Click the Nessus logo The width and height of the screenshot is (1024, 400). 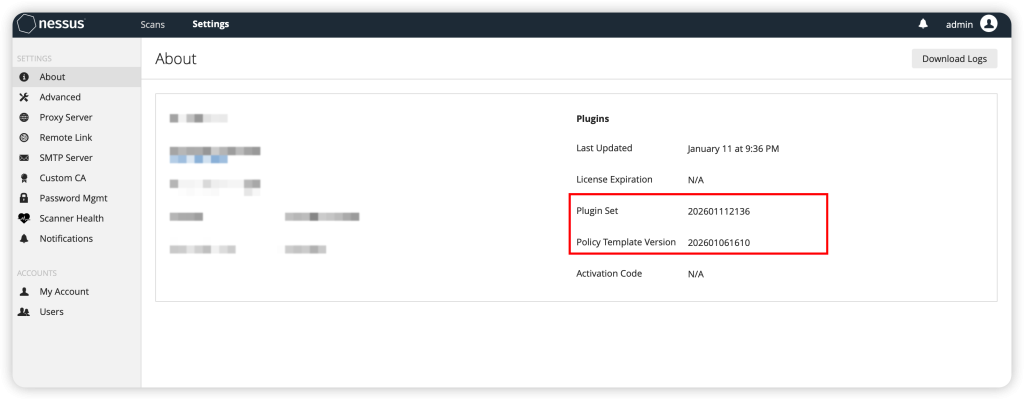(x=51, y=24)
